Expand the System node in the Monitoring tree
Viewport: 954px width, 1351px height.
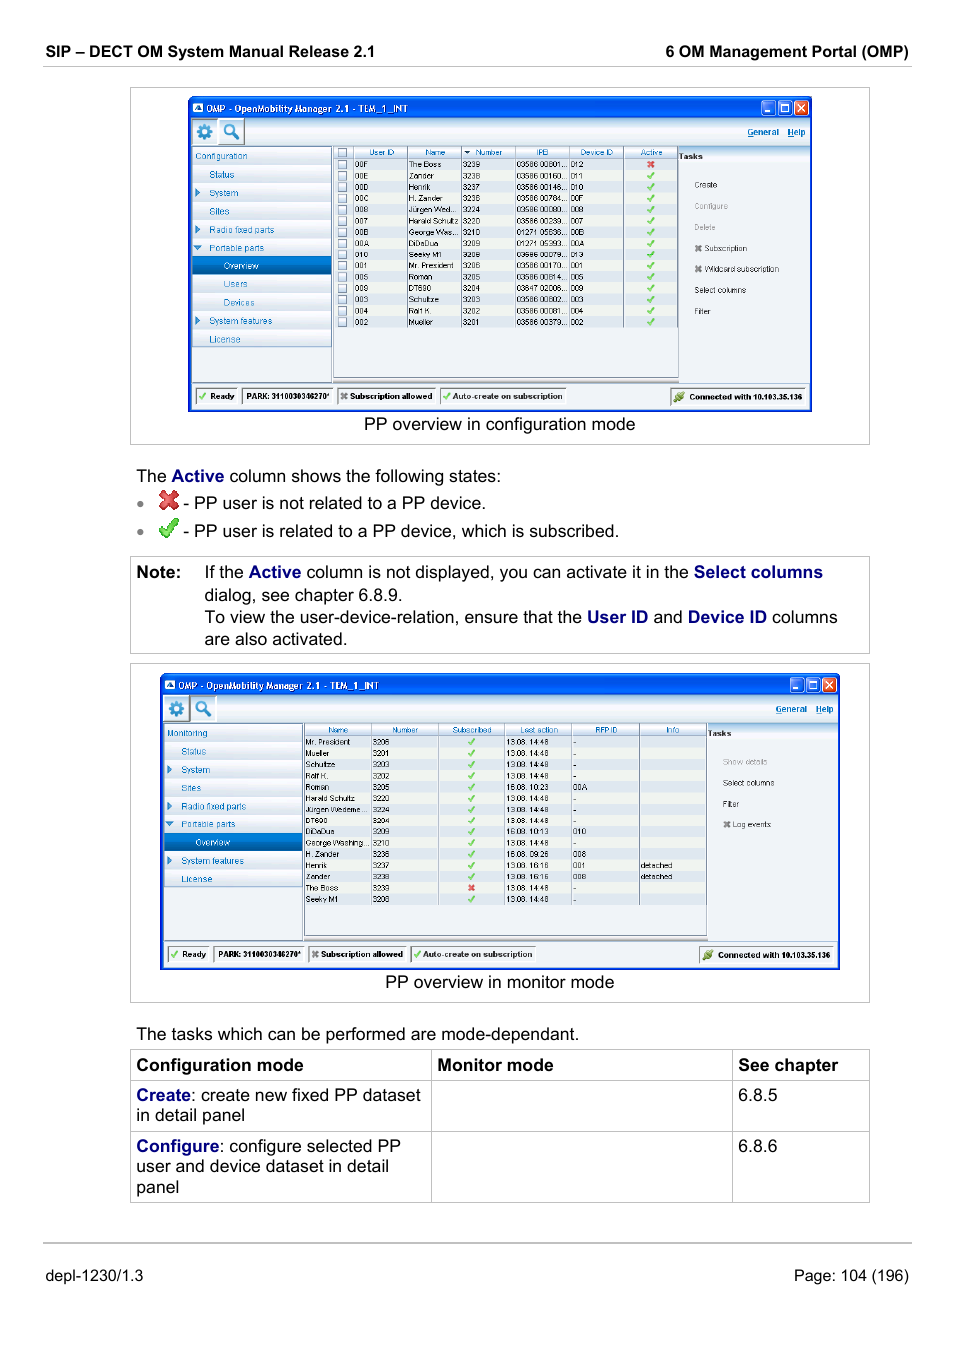(170, 770)
